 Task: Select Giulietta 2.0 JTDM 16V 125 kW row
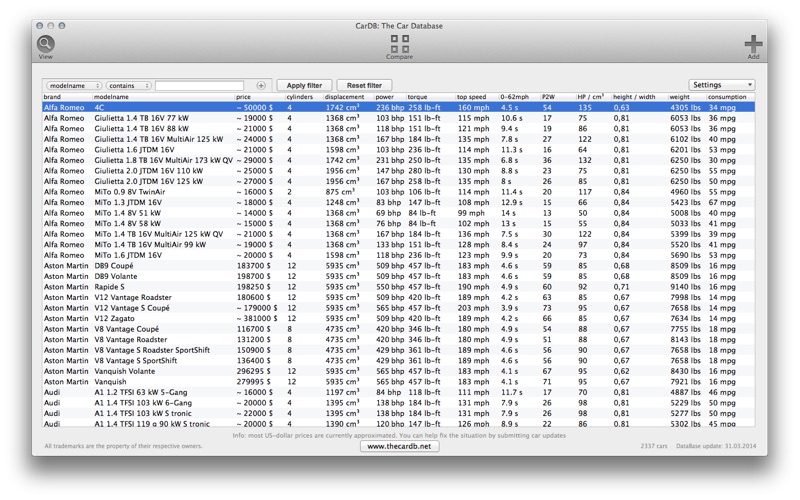(x=398, y=181)
